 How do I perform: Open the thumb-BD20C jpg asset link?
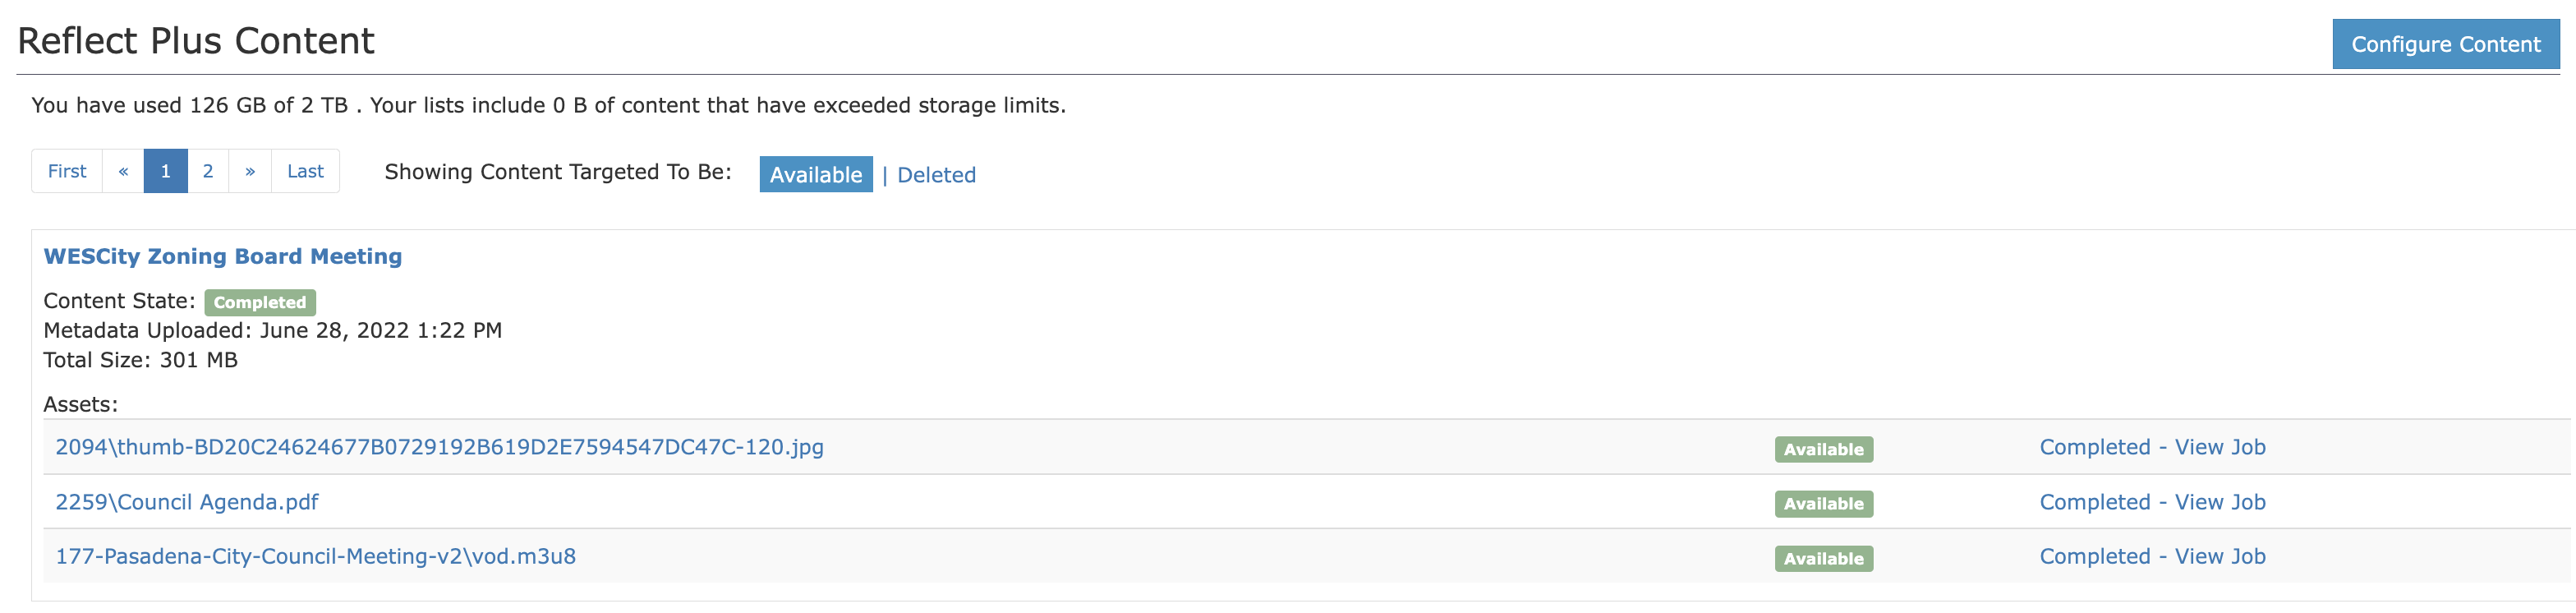(439, 447)
